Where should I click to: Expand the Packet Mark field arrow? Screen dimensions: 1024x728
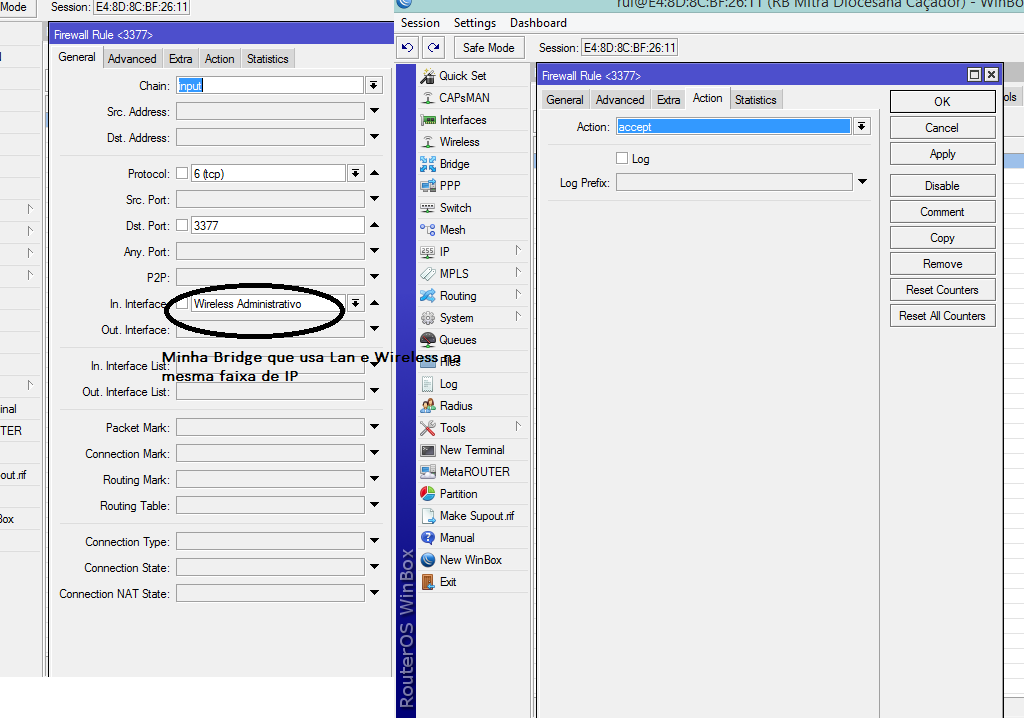(374, 427)
